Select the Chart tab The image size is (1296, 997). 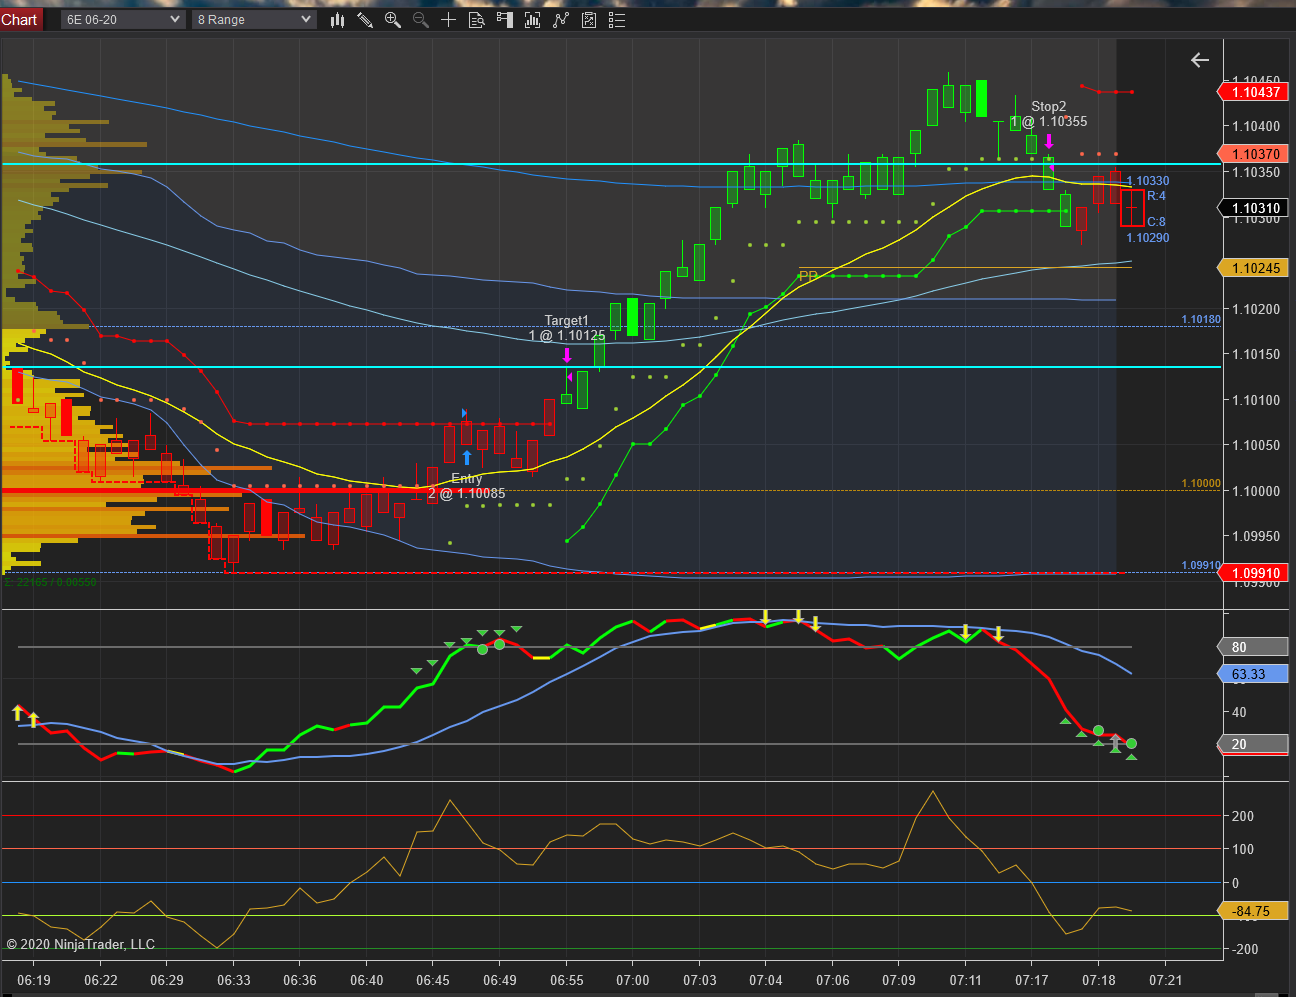[20, 19]
